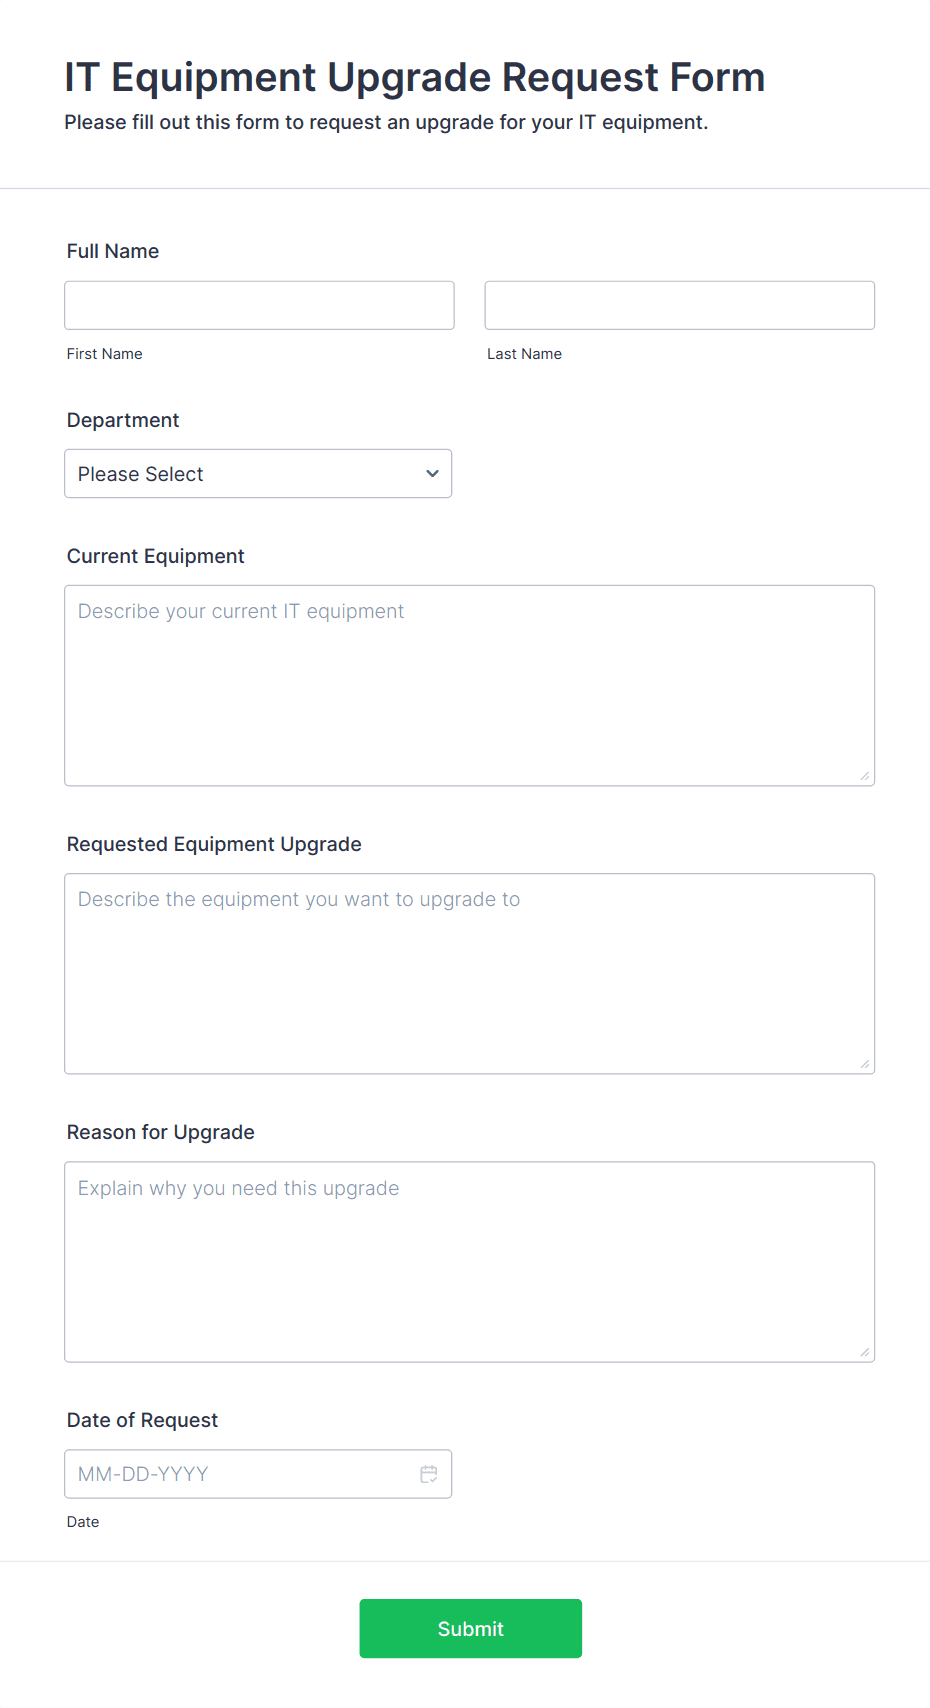Open the calendar date picker icon

coord(429,1473)
